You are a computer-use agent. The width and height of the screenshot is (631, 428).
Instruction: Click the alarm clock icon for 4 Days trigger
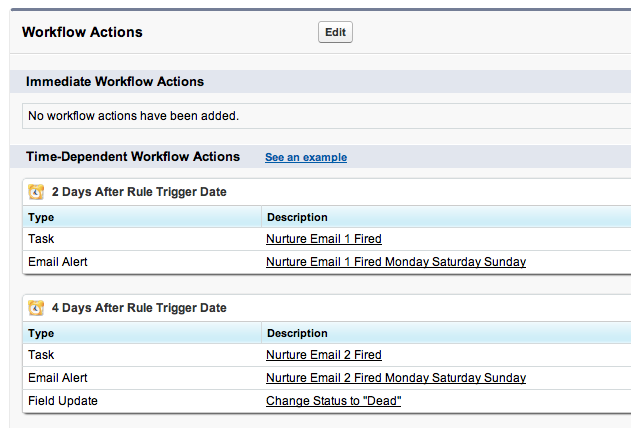tap(36, 308)
